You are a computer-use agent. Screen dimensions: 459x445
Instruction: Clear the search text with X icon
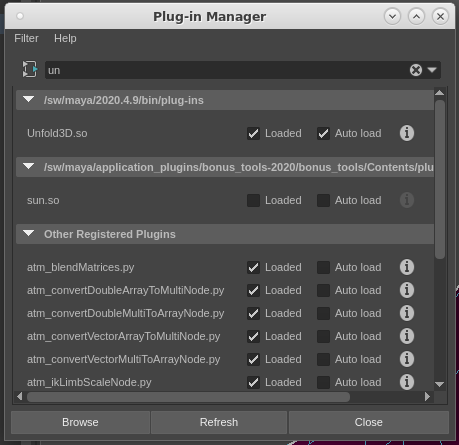(416, 70)
